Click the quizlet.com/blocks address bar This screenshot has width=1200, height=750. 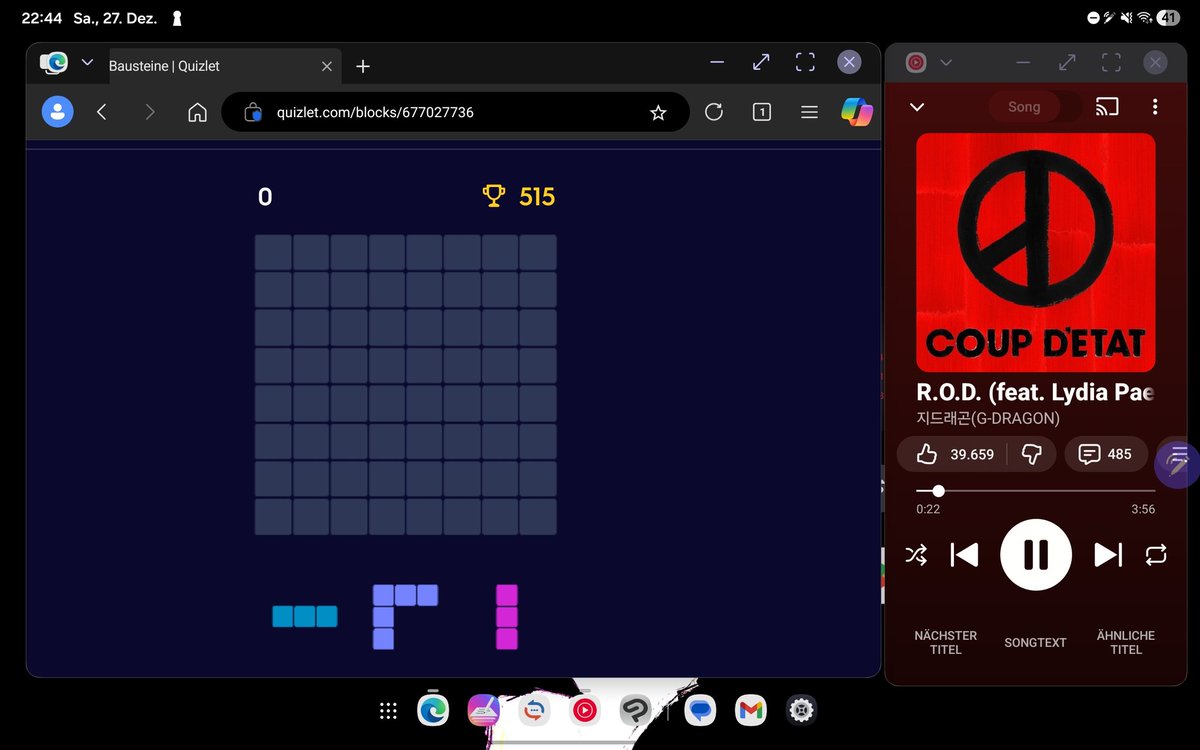(x=455, y=112)
